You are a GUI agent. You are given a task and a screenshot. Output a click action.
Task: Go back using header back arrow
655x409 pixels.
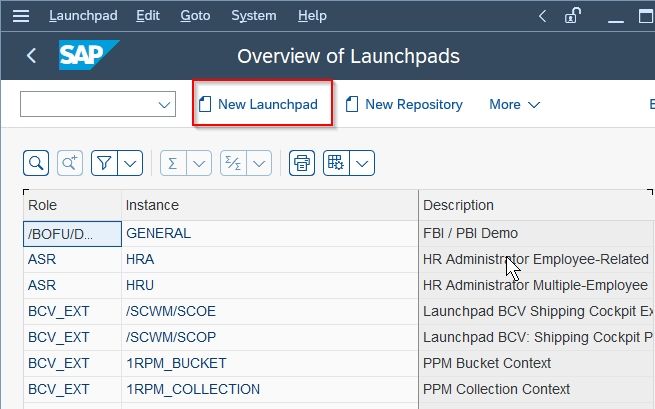[x=31, y=56]
